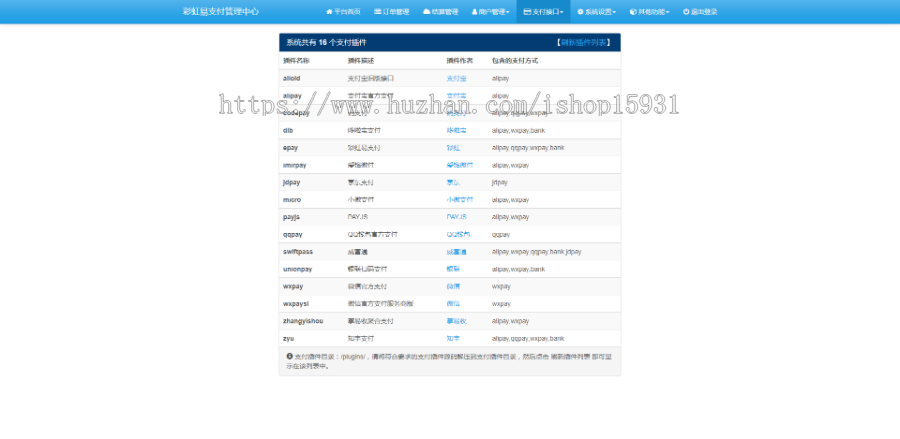The width and height of the screenshot is (900, 439).
Task: Select the plugin name zhangyishou
Action: click(x=303, y=321)
